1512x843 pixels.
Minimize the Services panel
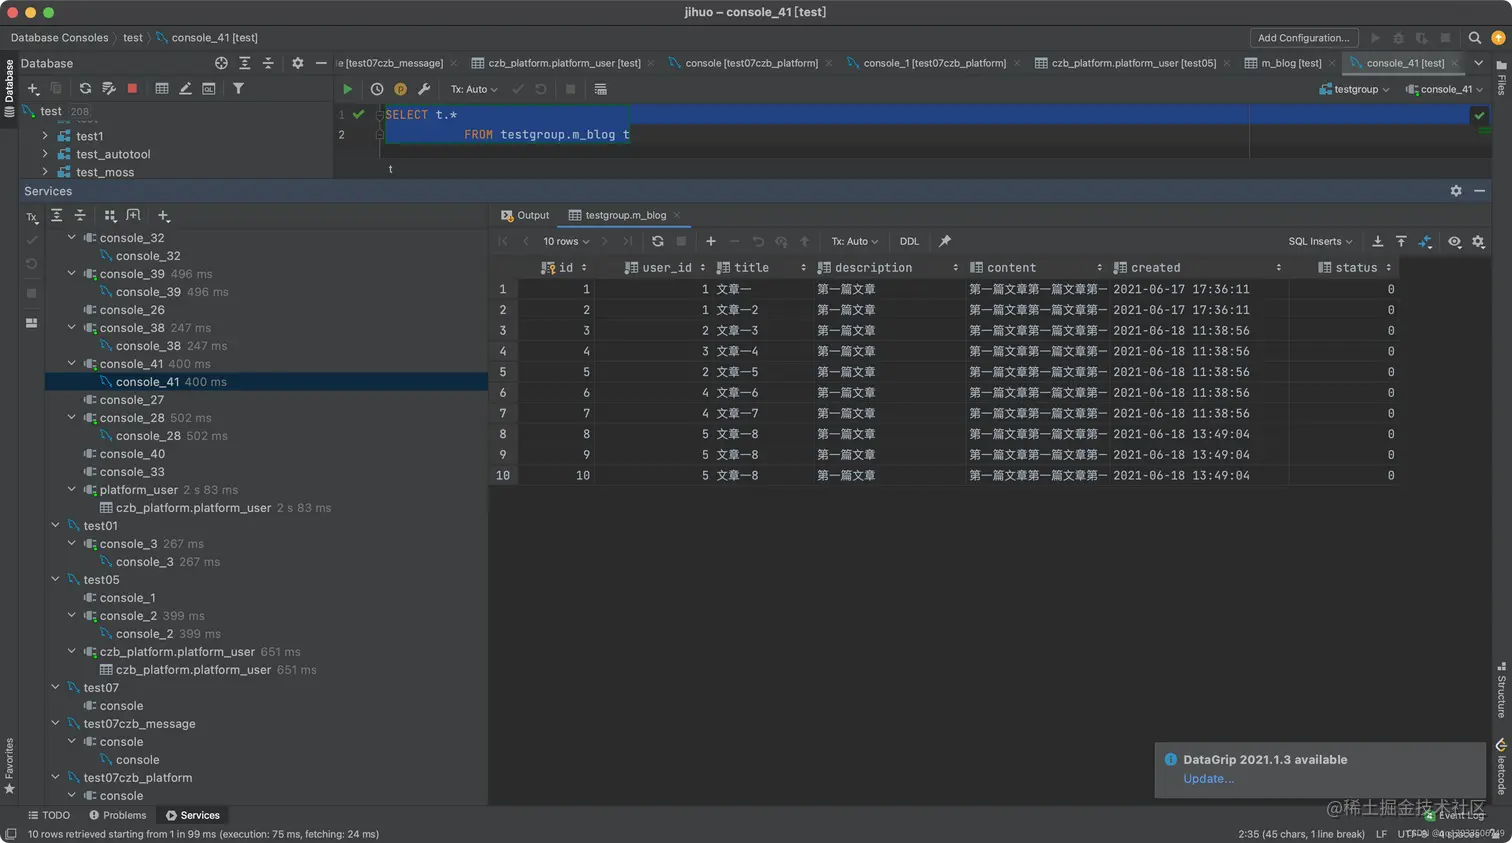coord(1479,191)
